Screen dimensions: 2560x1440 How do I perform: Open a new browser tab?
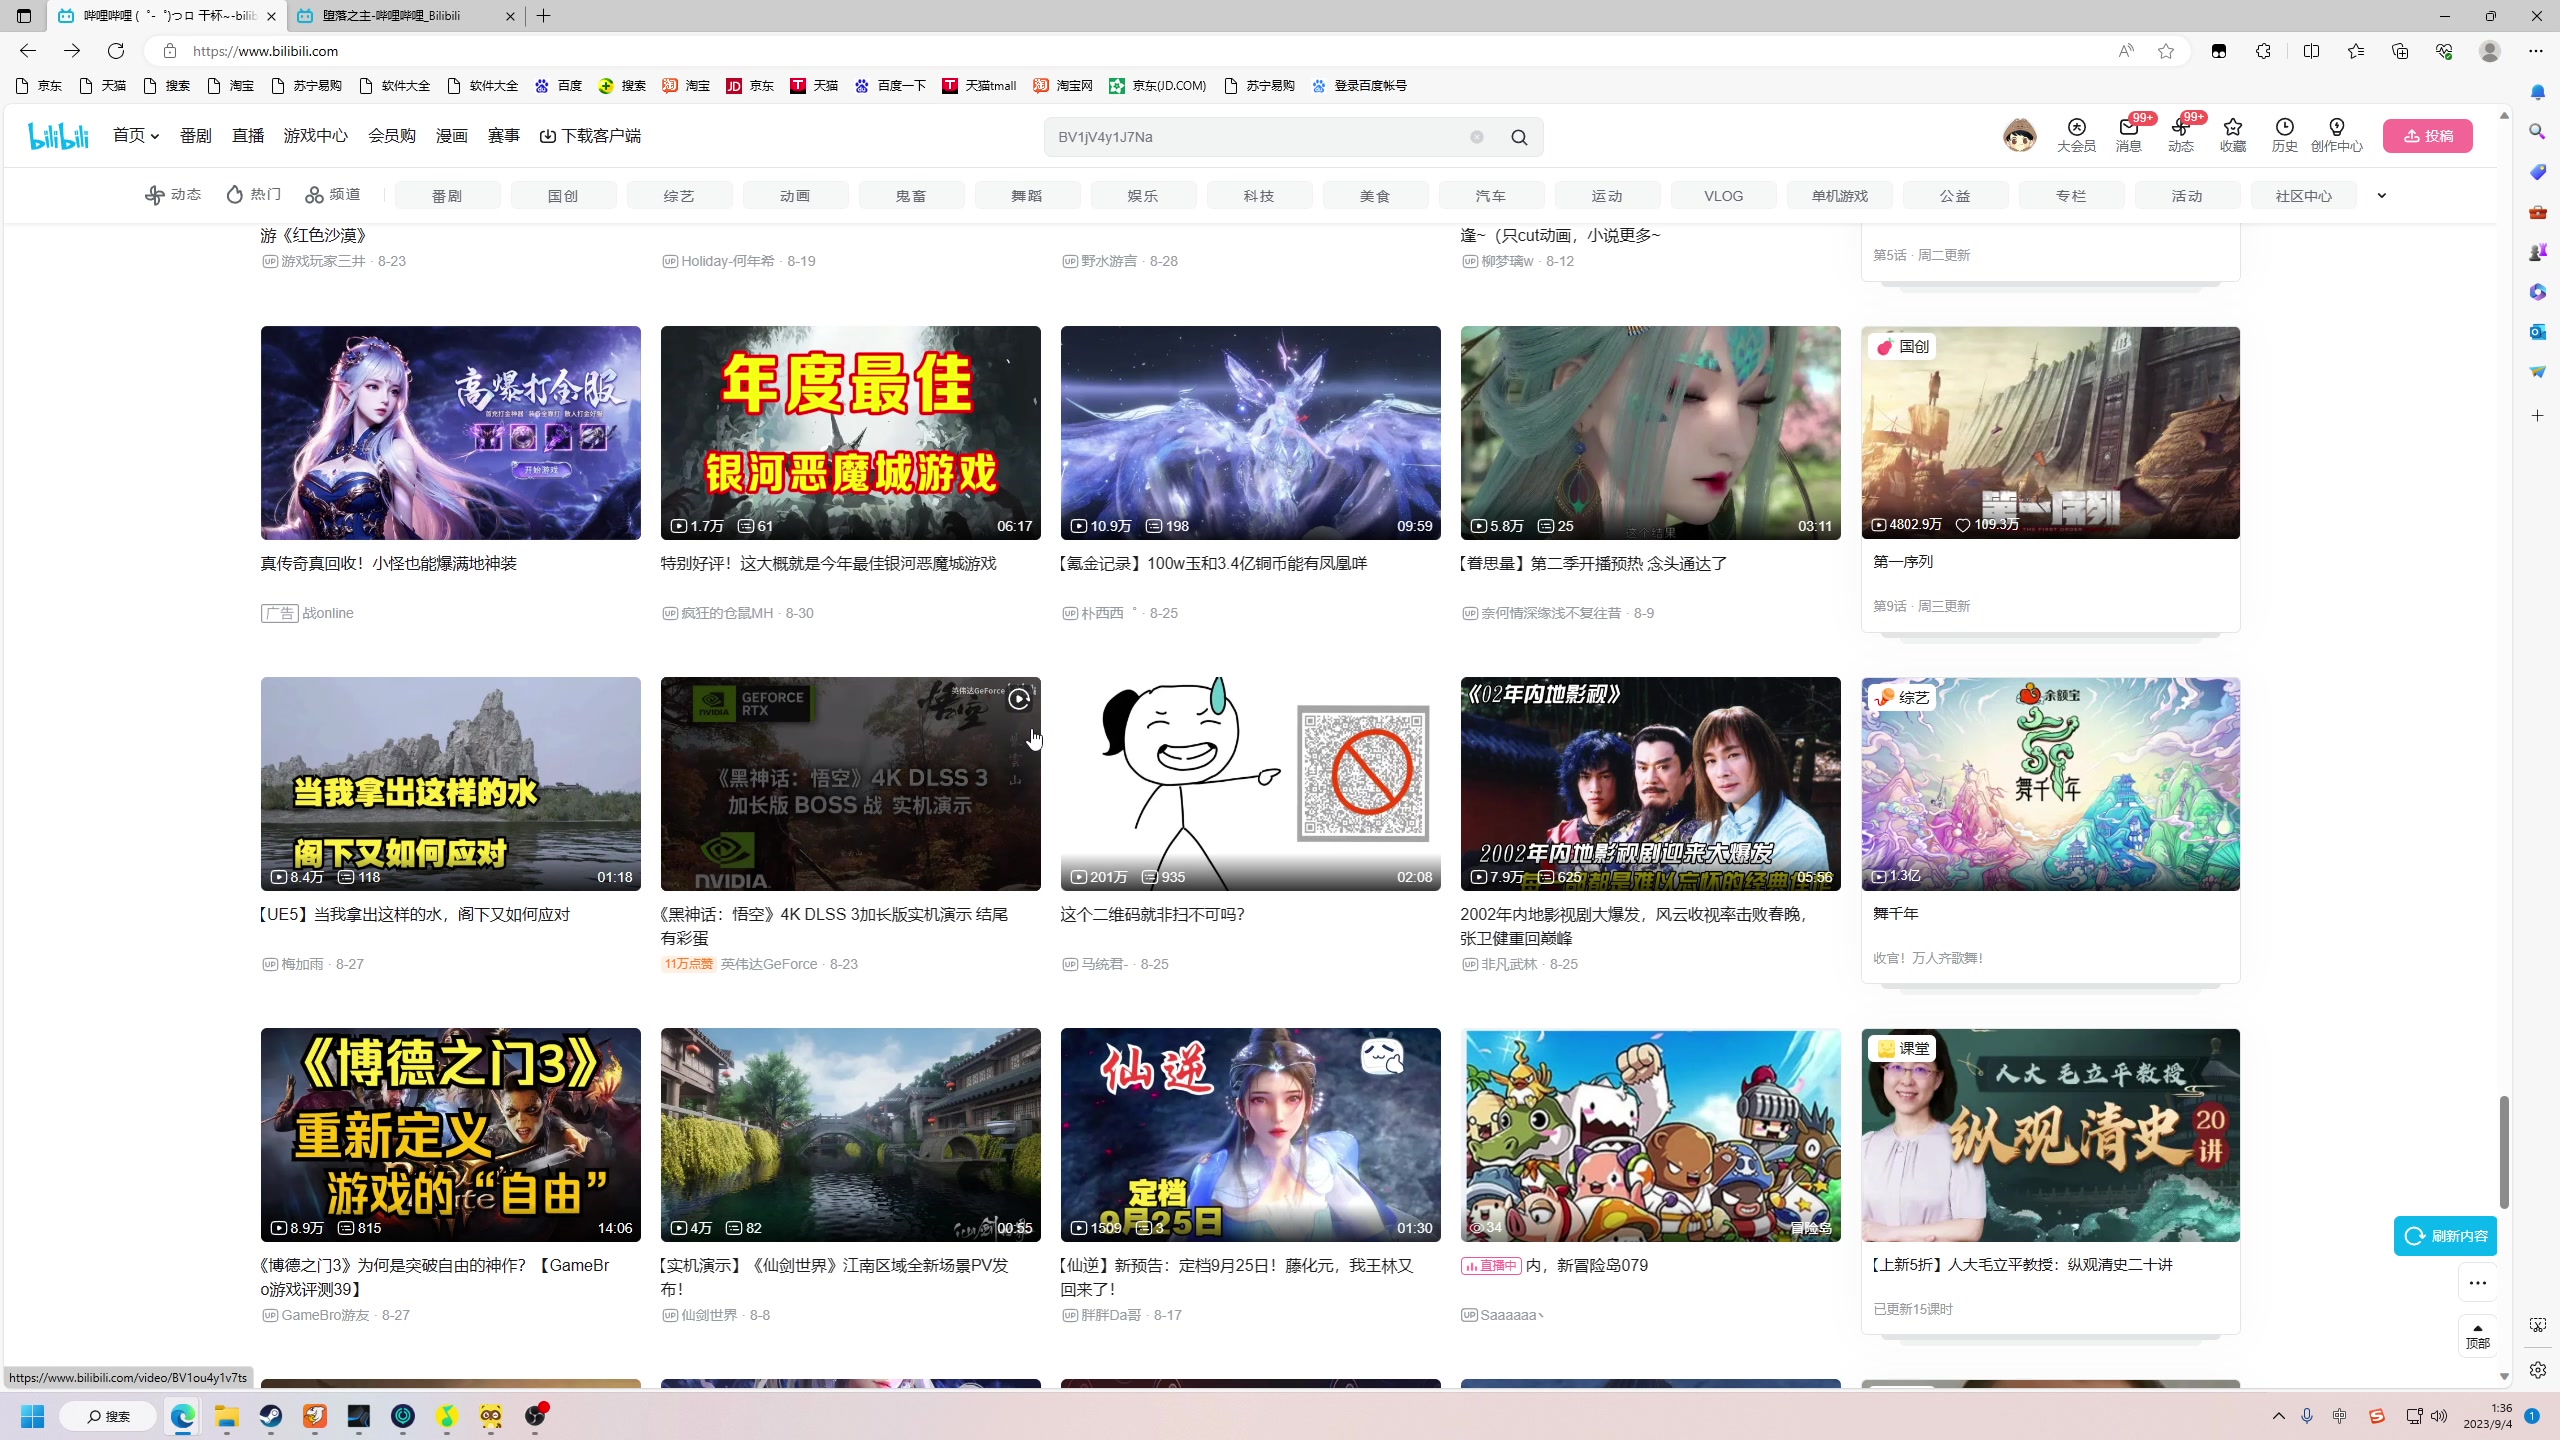tap(544, 16)
